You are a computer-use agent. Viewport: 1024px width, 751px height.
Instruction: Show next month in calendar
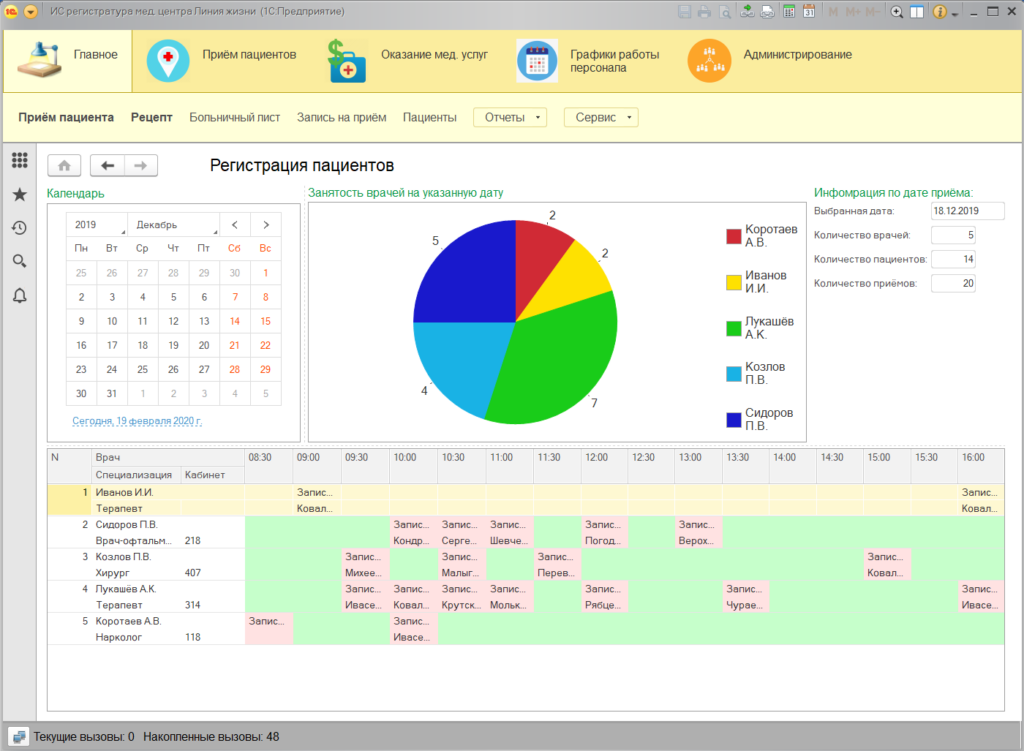click(266, 225)
